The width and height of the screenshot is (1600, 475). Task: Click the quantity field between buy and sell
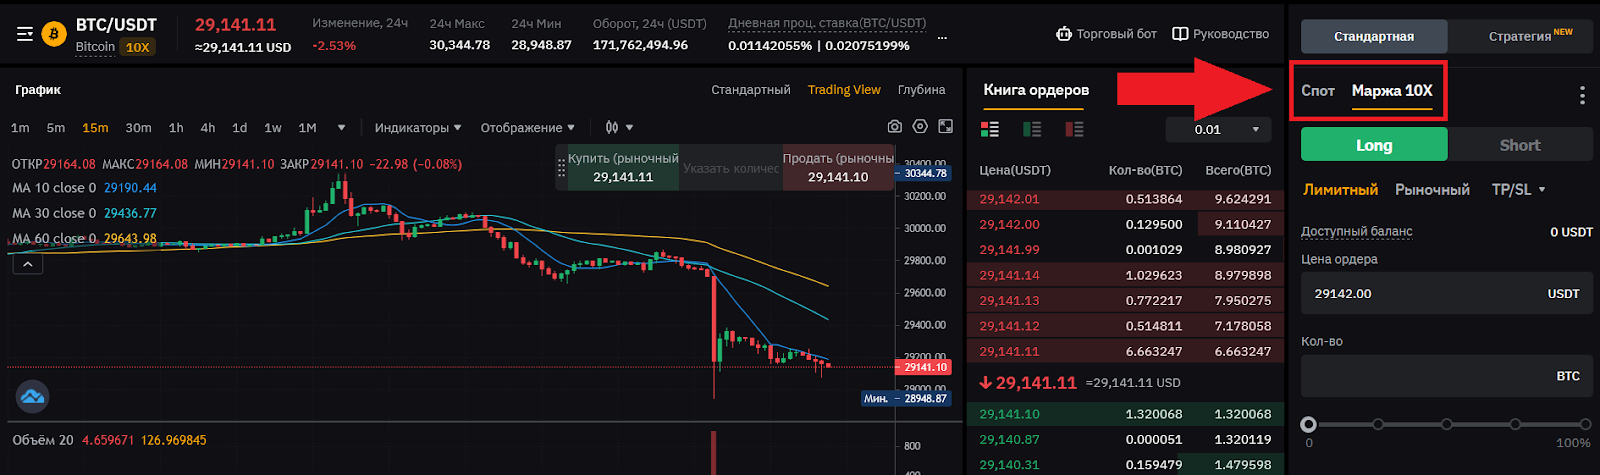pyautogui.click(x=731, y=168)
